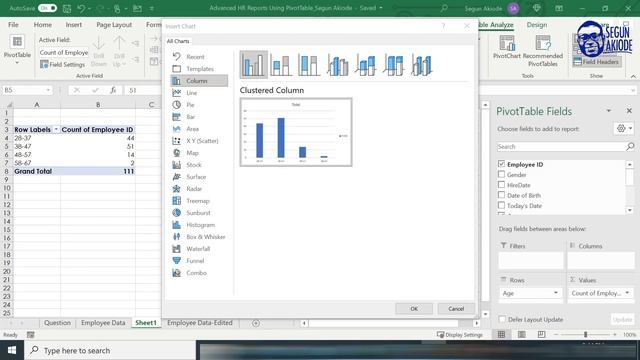Open the Employee Data sheet tab

tap(103, 323)
